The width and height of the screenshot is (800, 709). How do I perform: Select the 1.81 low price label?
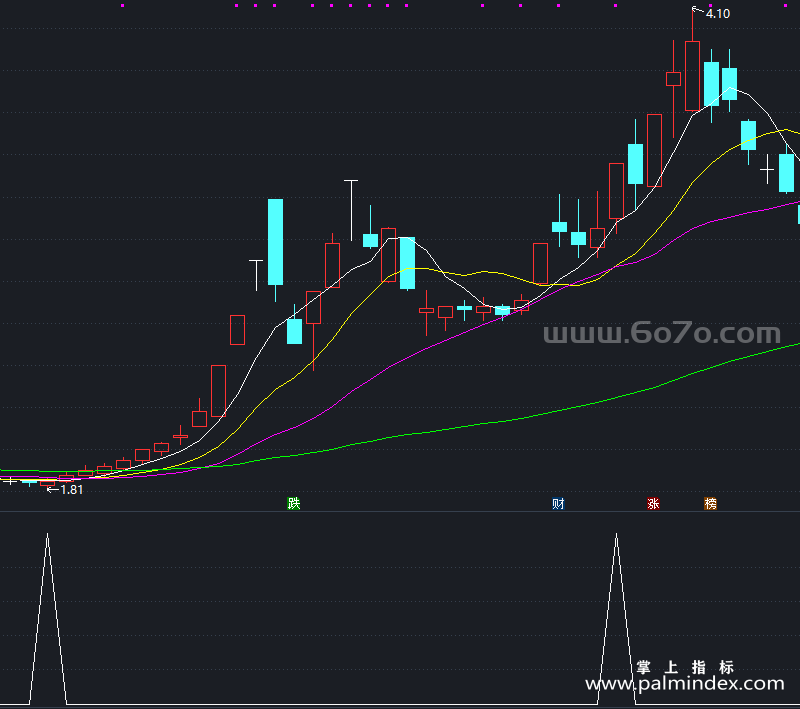71,490
